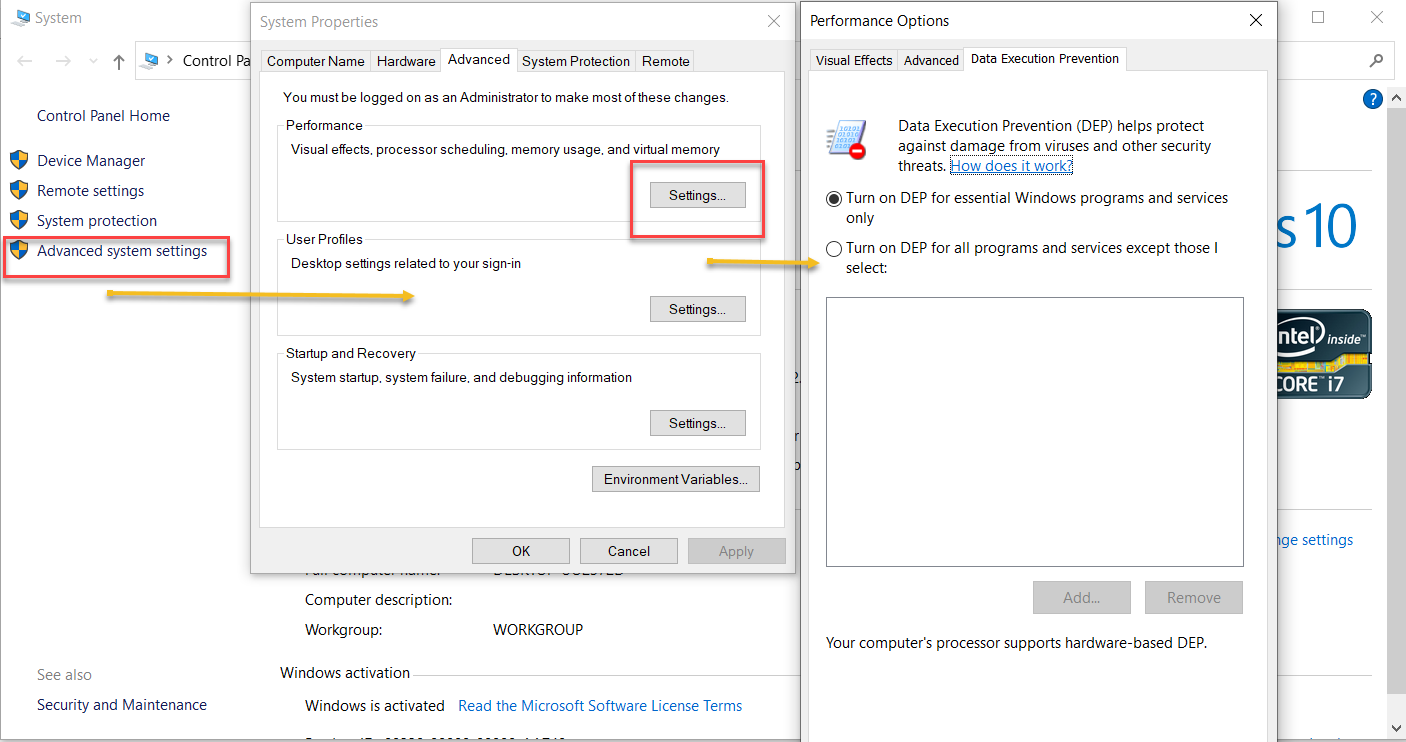
Task: Click the System protection shield icon
Action: pos(19,220)
